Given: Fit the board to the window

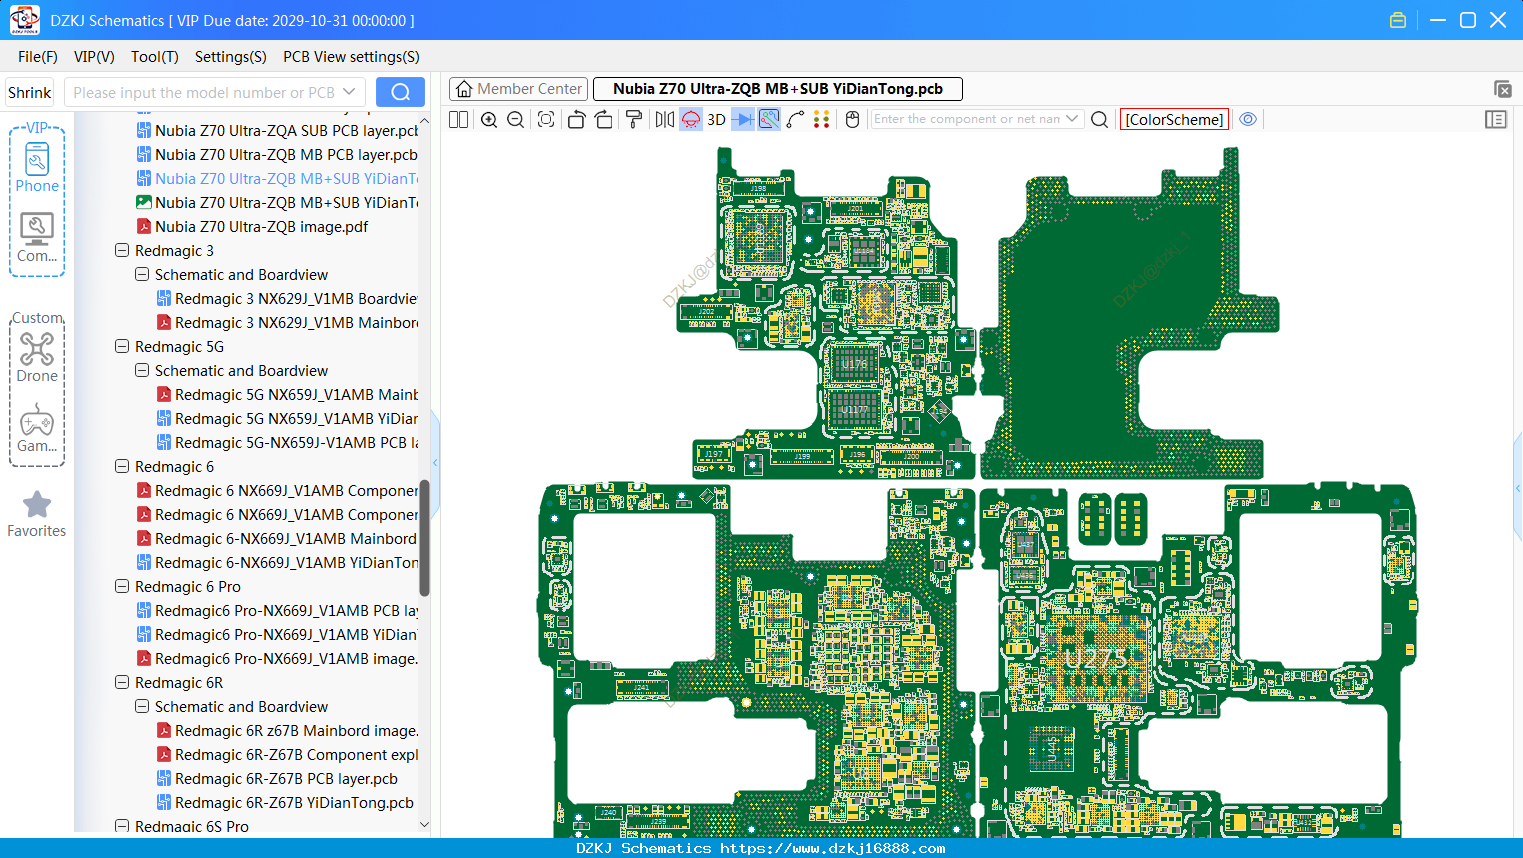Looking at the screenshot, I should [x=546, y=119].
